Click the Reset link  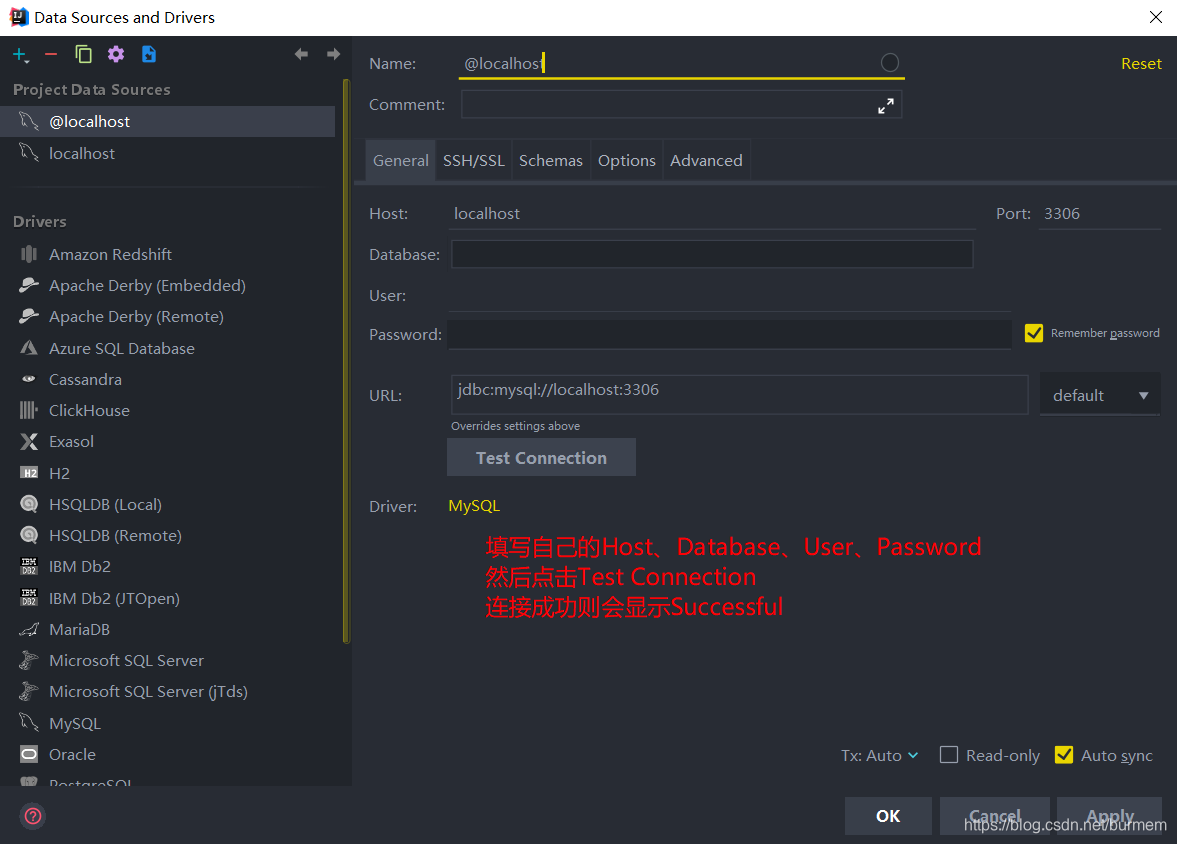[x=1141, y=64]
